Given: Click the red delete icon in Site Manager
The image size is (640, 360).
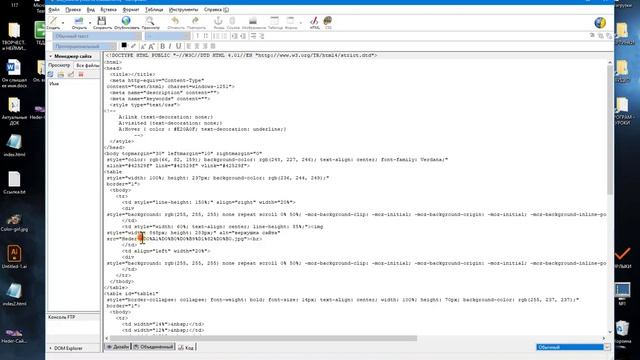Looking at the screenshot, I should (x=81, y=74).
